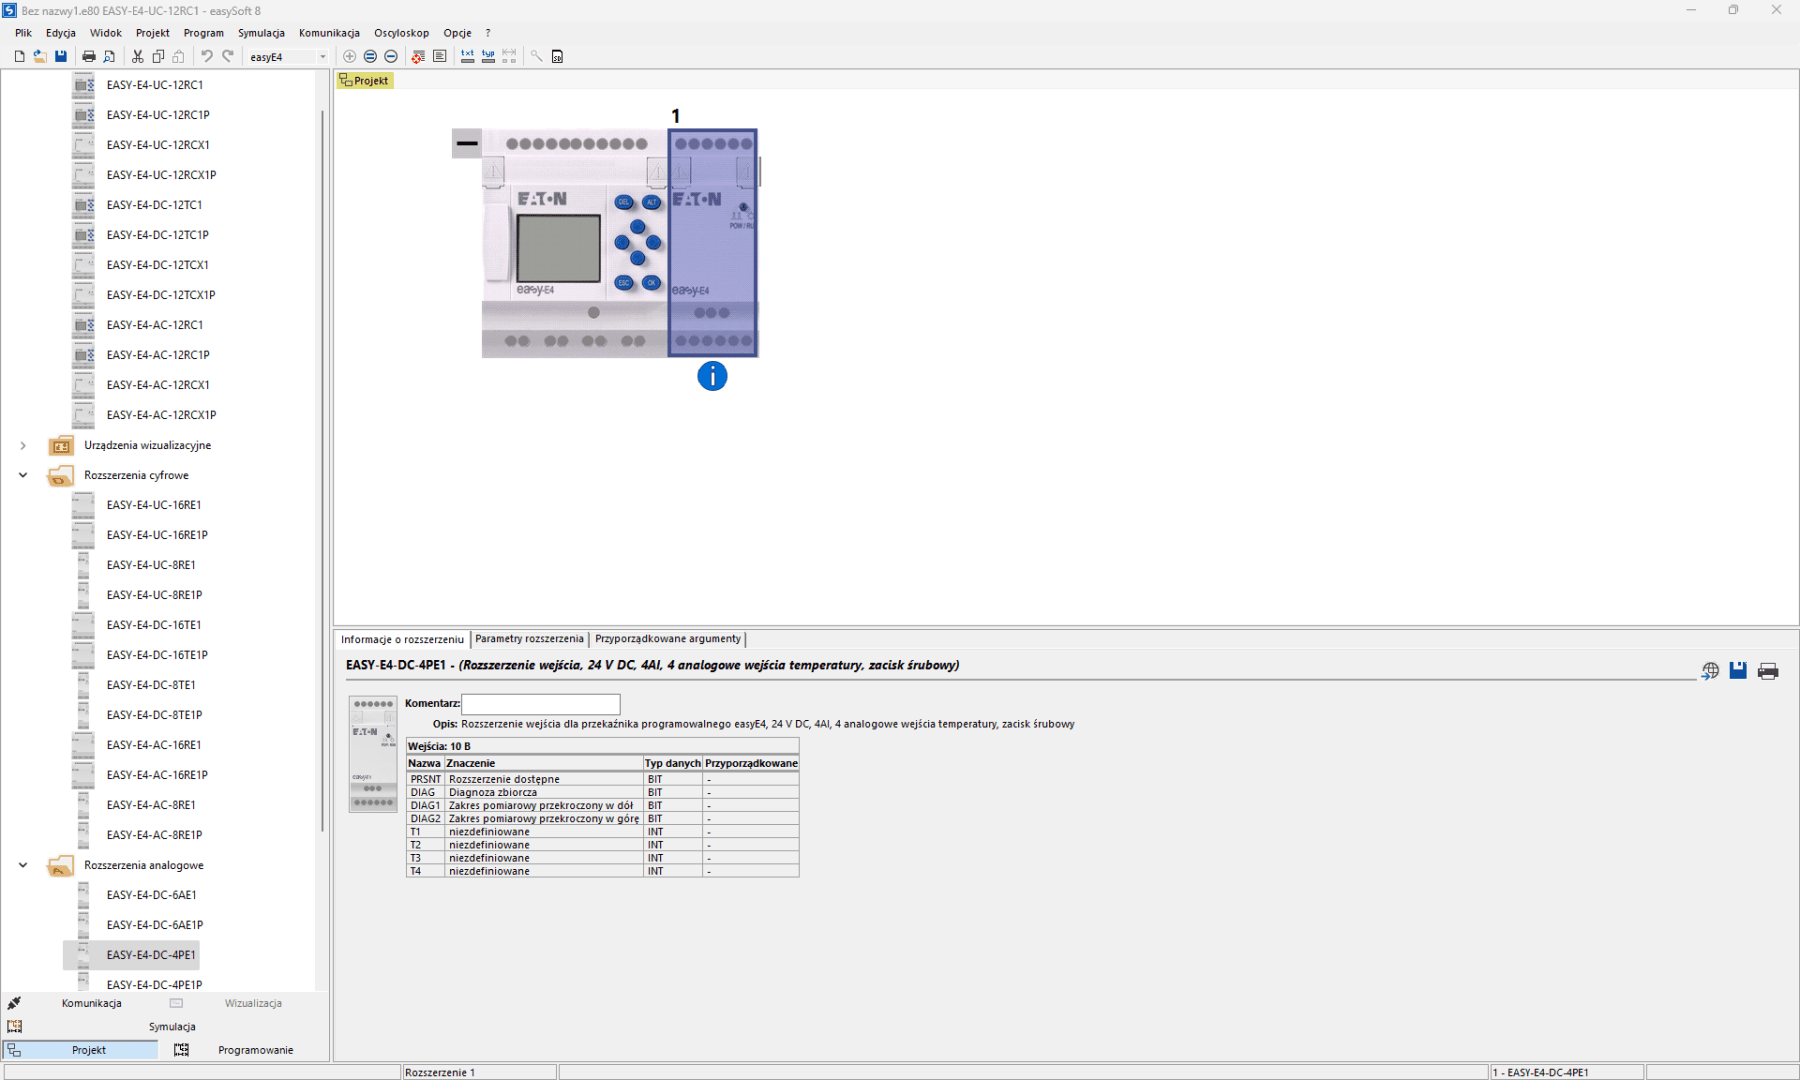Click the Komentarz input field

coord(540,704)
